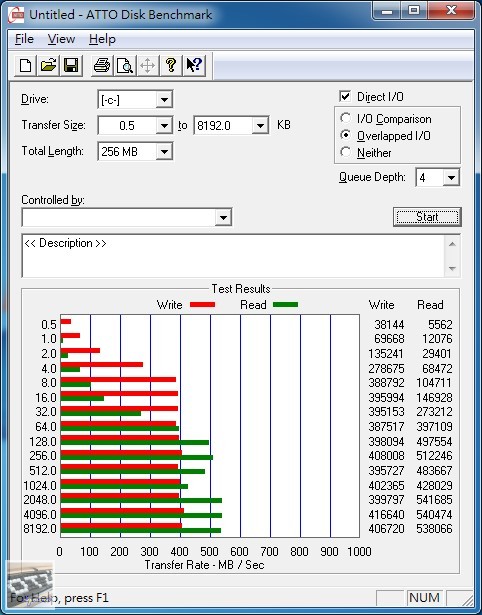
Task: Expand the maximum Transfer Size 8192.0 dropdown
Action: pyautogui.click(x=260, y=126)
